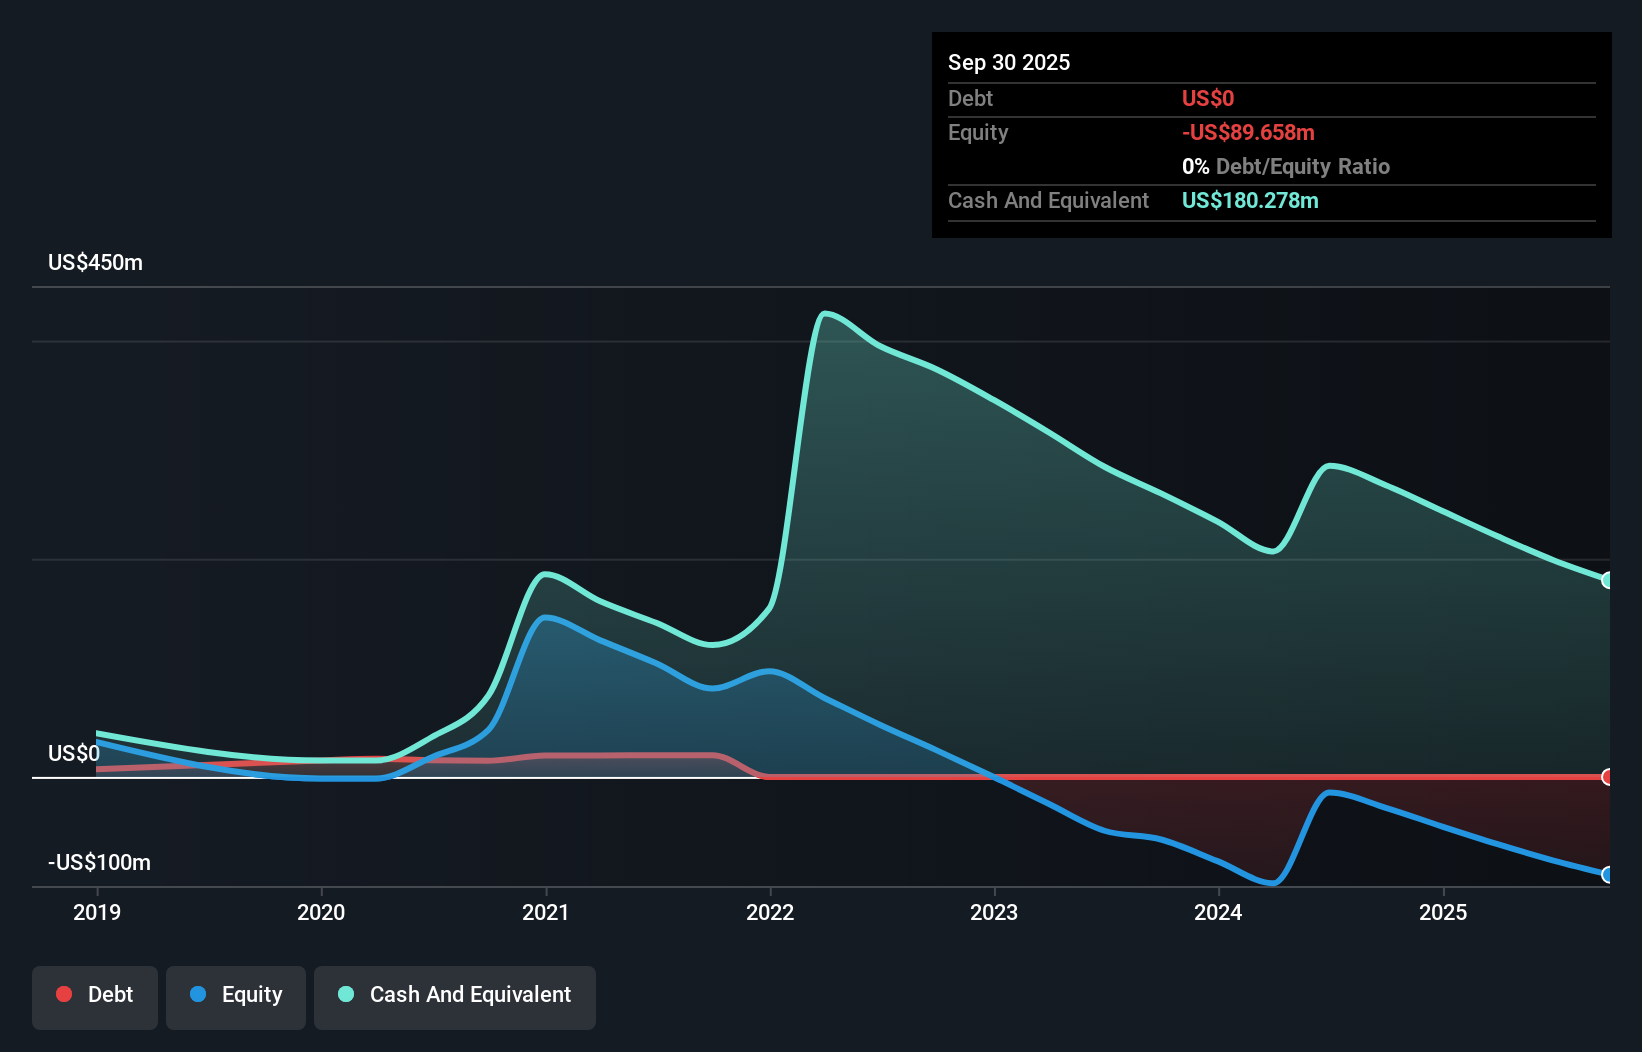Click the -US$89.658m equity value
The height and width of the screenshot is (1052, 1642).
(1248, 132)
